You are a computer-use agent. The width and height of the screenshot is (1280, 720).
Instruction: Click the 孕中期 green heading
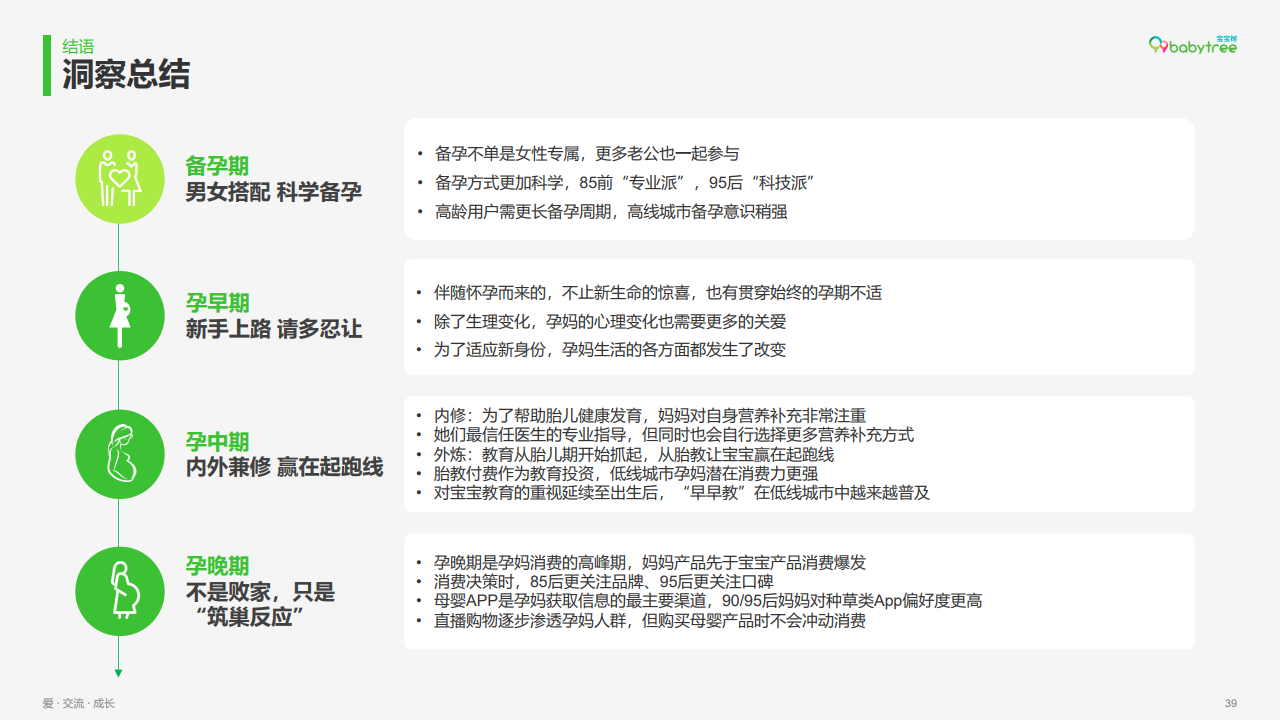[x=217, y=441]
